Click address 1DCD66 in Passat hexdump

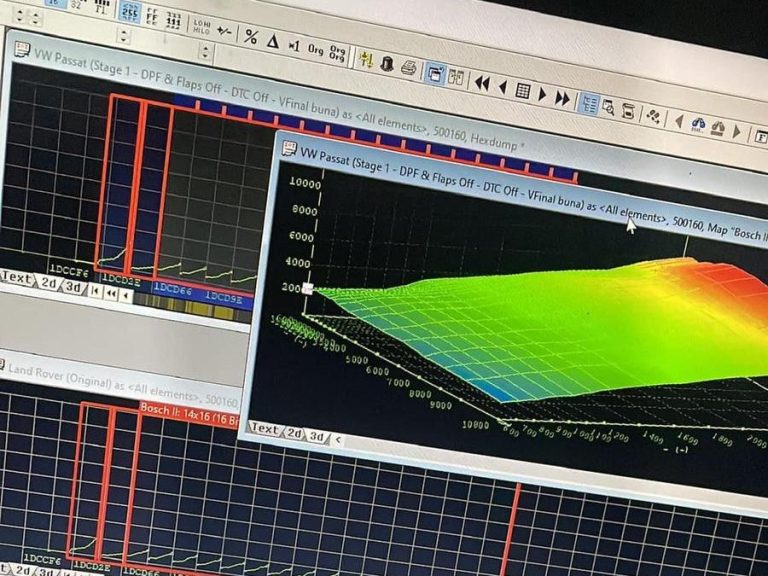[x=172, y=289]
